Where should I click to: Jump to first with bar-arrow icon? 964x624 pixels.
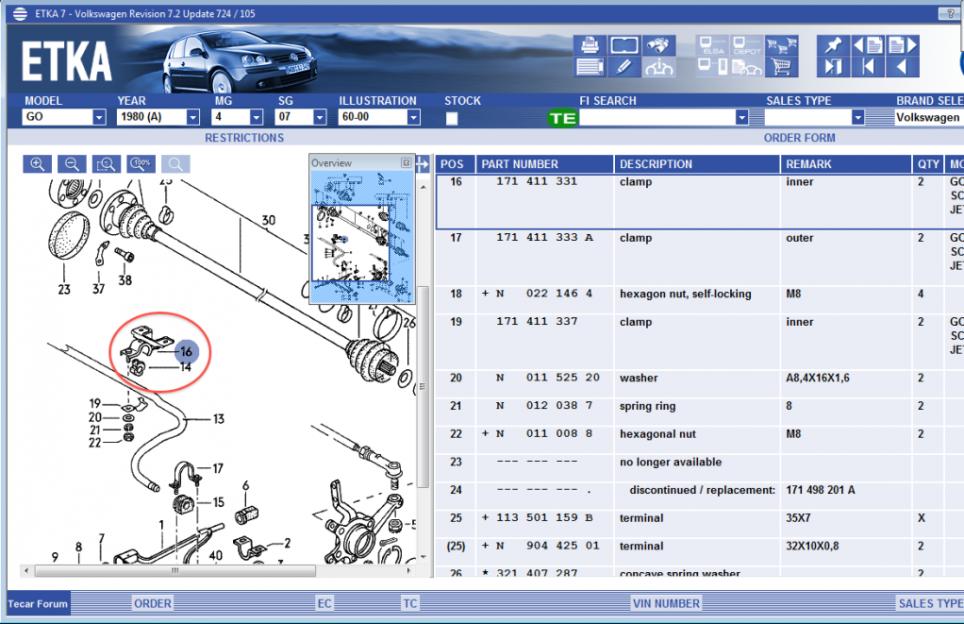(868, 66)
